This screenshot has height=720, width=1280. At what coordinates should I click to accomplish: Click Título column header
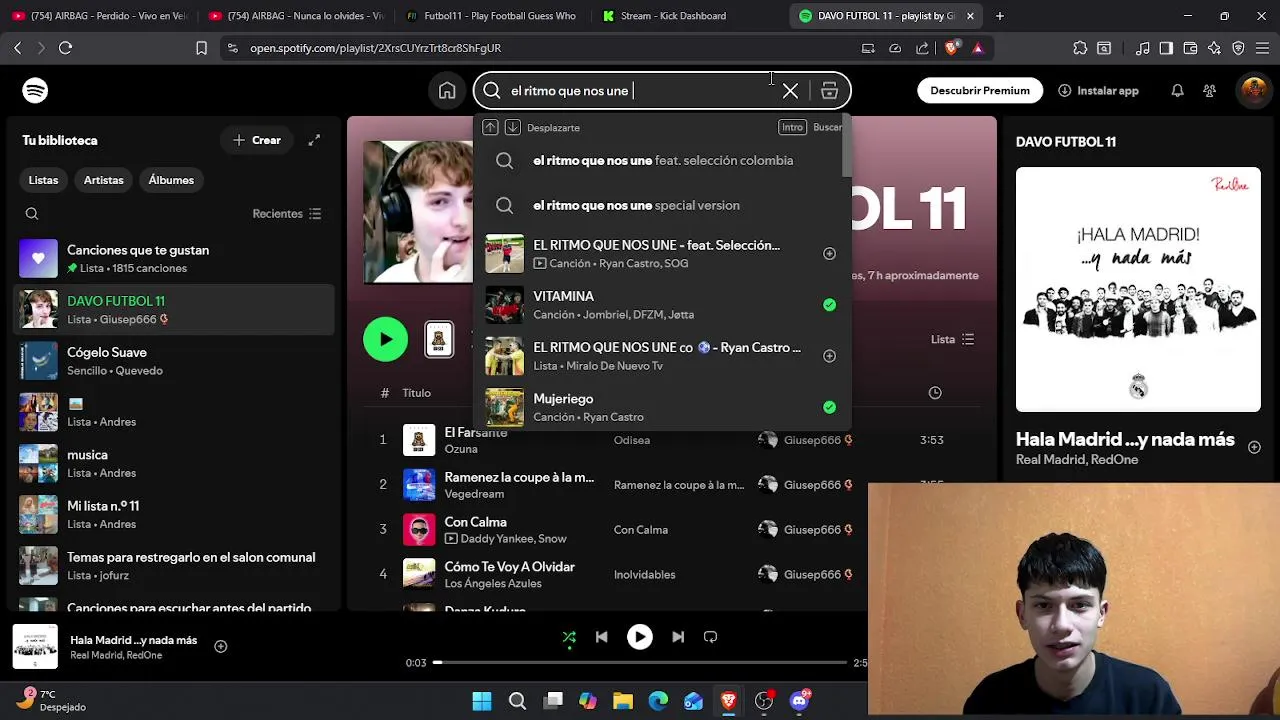[x=416, y=393]
